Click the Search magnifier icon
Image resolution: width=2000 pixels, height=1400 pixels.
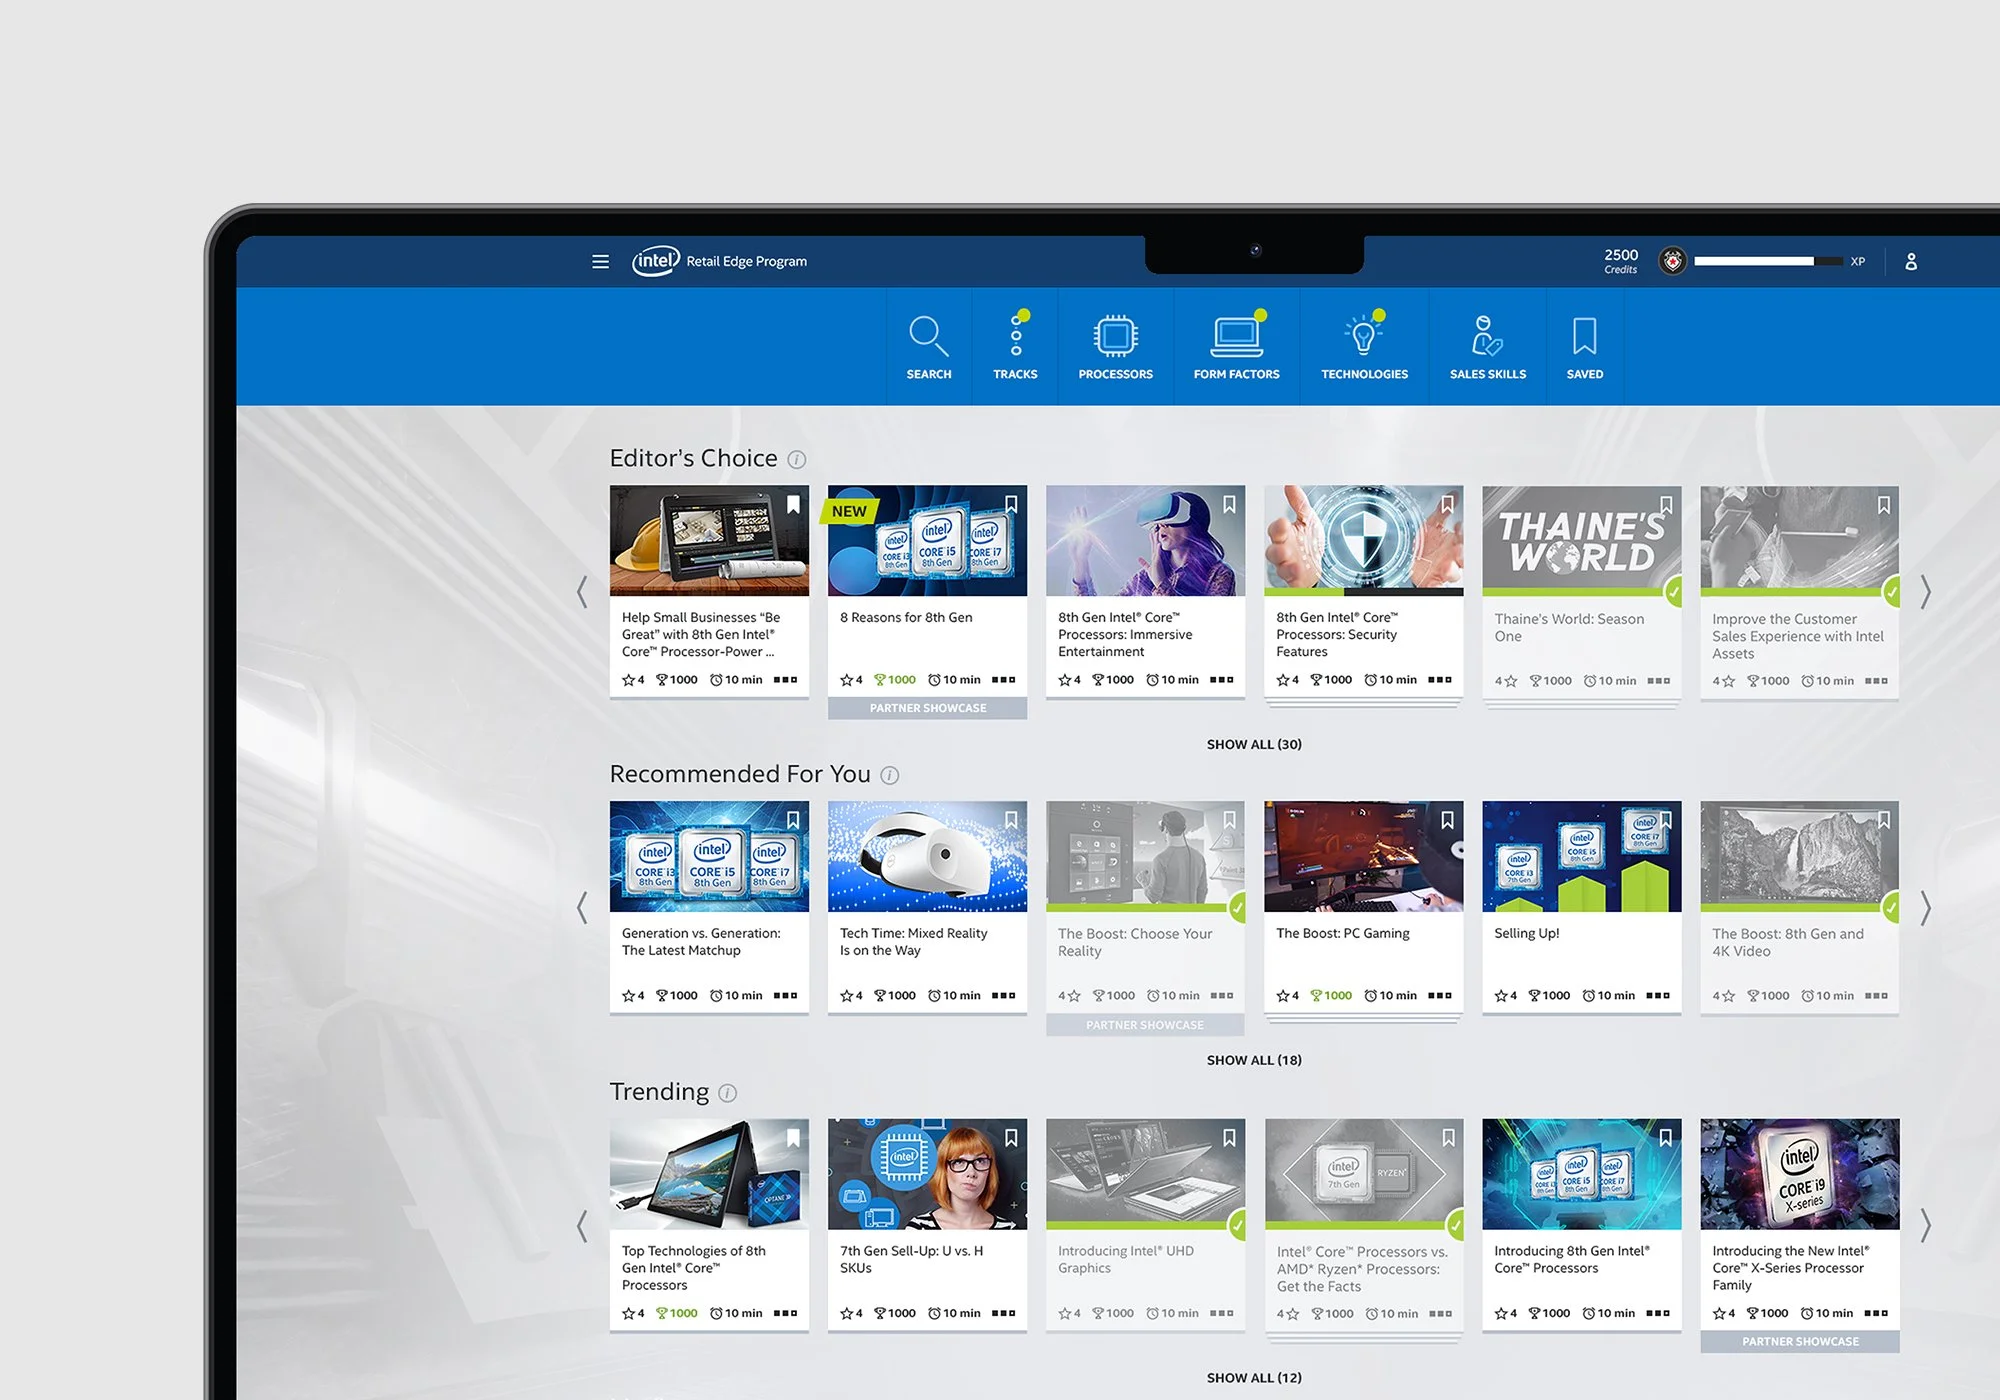point(928,337)
